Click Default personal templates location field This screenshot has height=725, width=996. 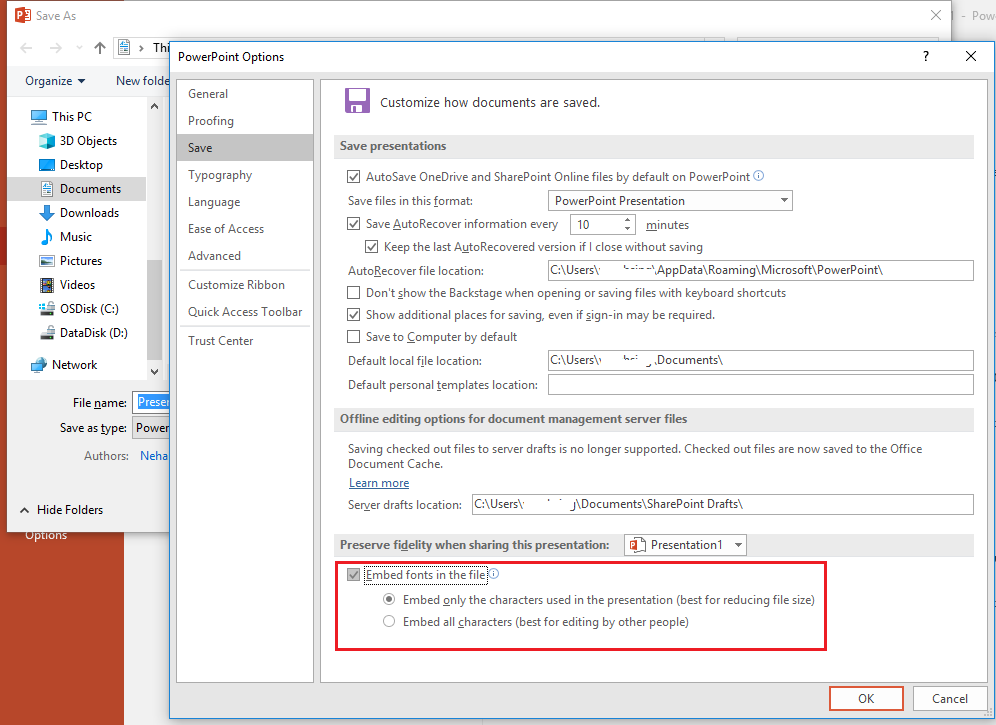760,384
